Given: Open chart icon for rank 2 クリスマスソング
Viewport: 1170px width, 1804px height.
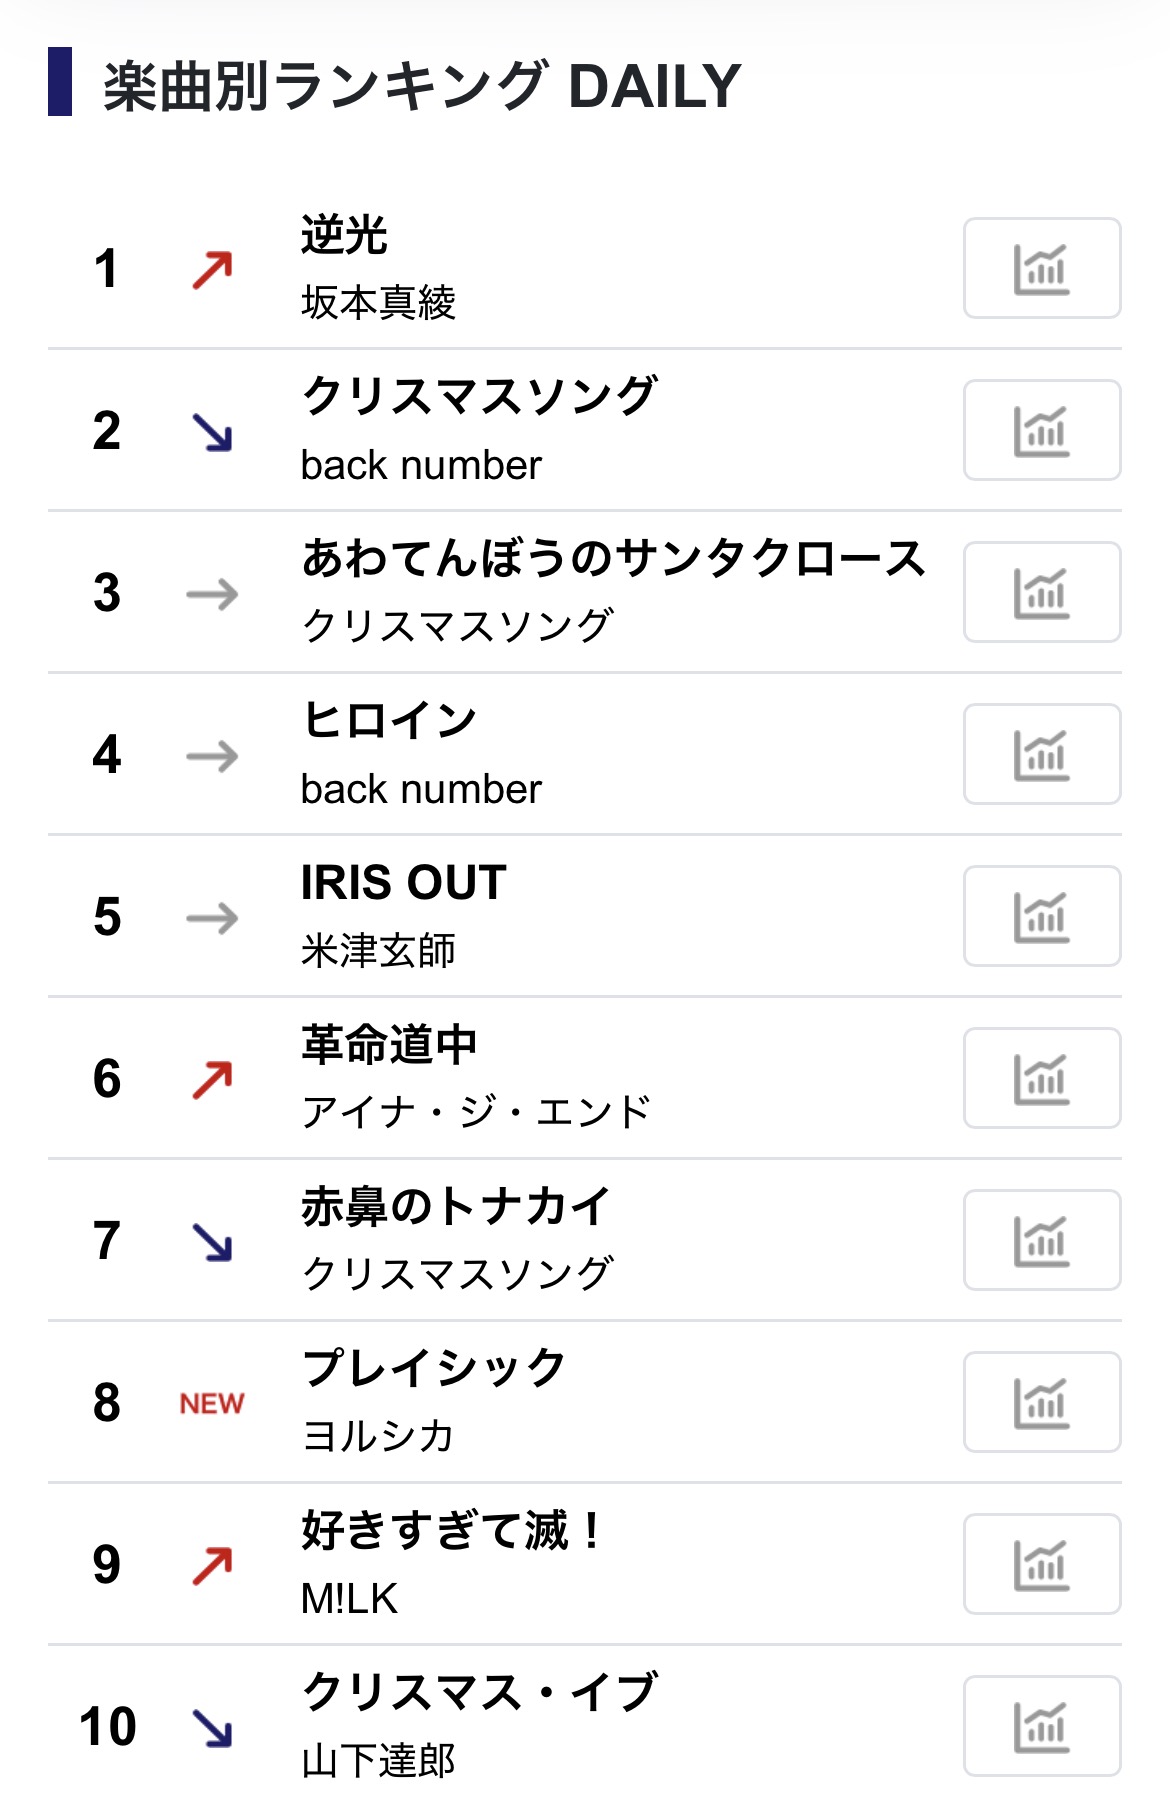Looking at the screenshot, I should click(x=1041, y=430).
